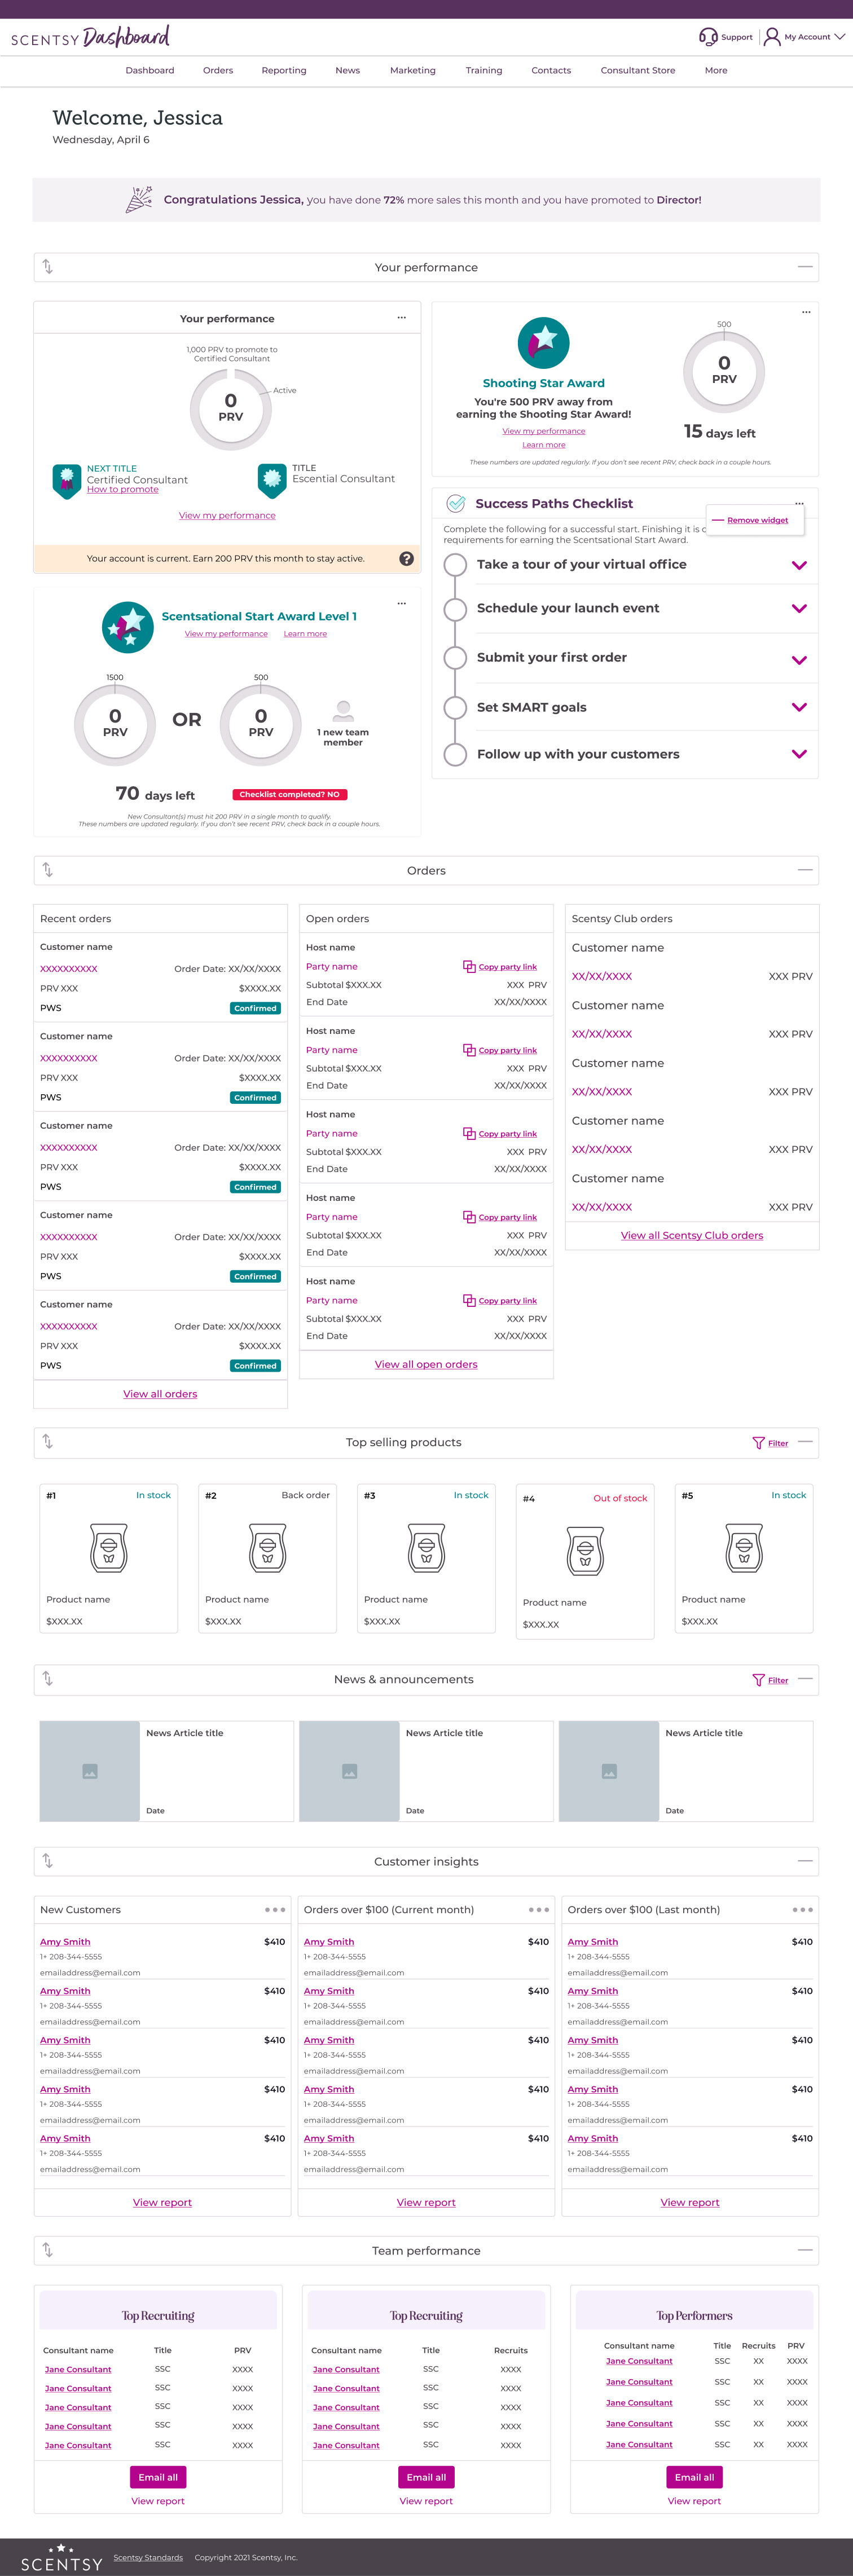
Task: Collapse the Orders section
Action: (805, 870)
